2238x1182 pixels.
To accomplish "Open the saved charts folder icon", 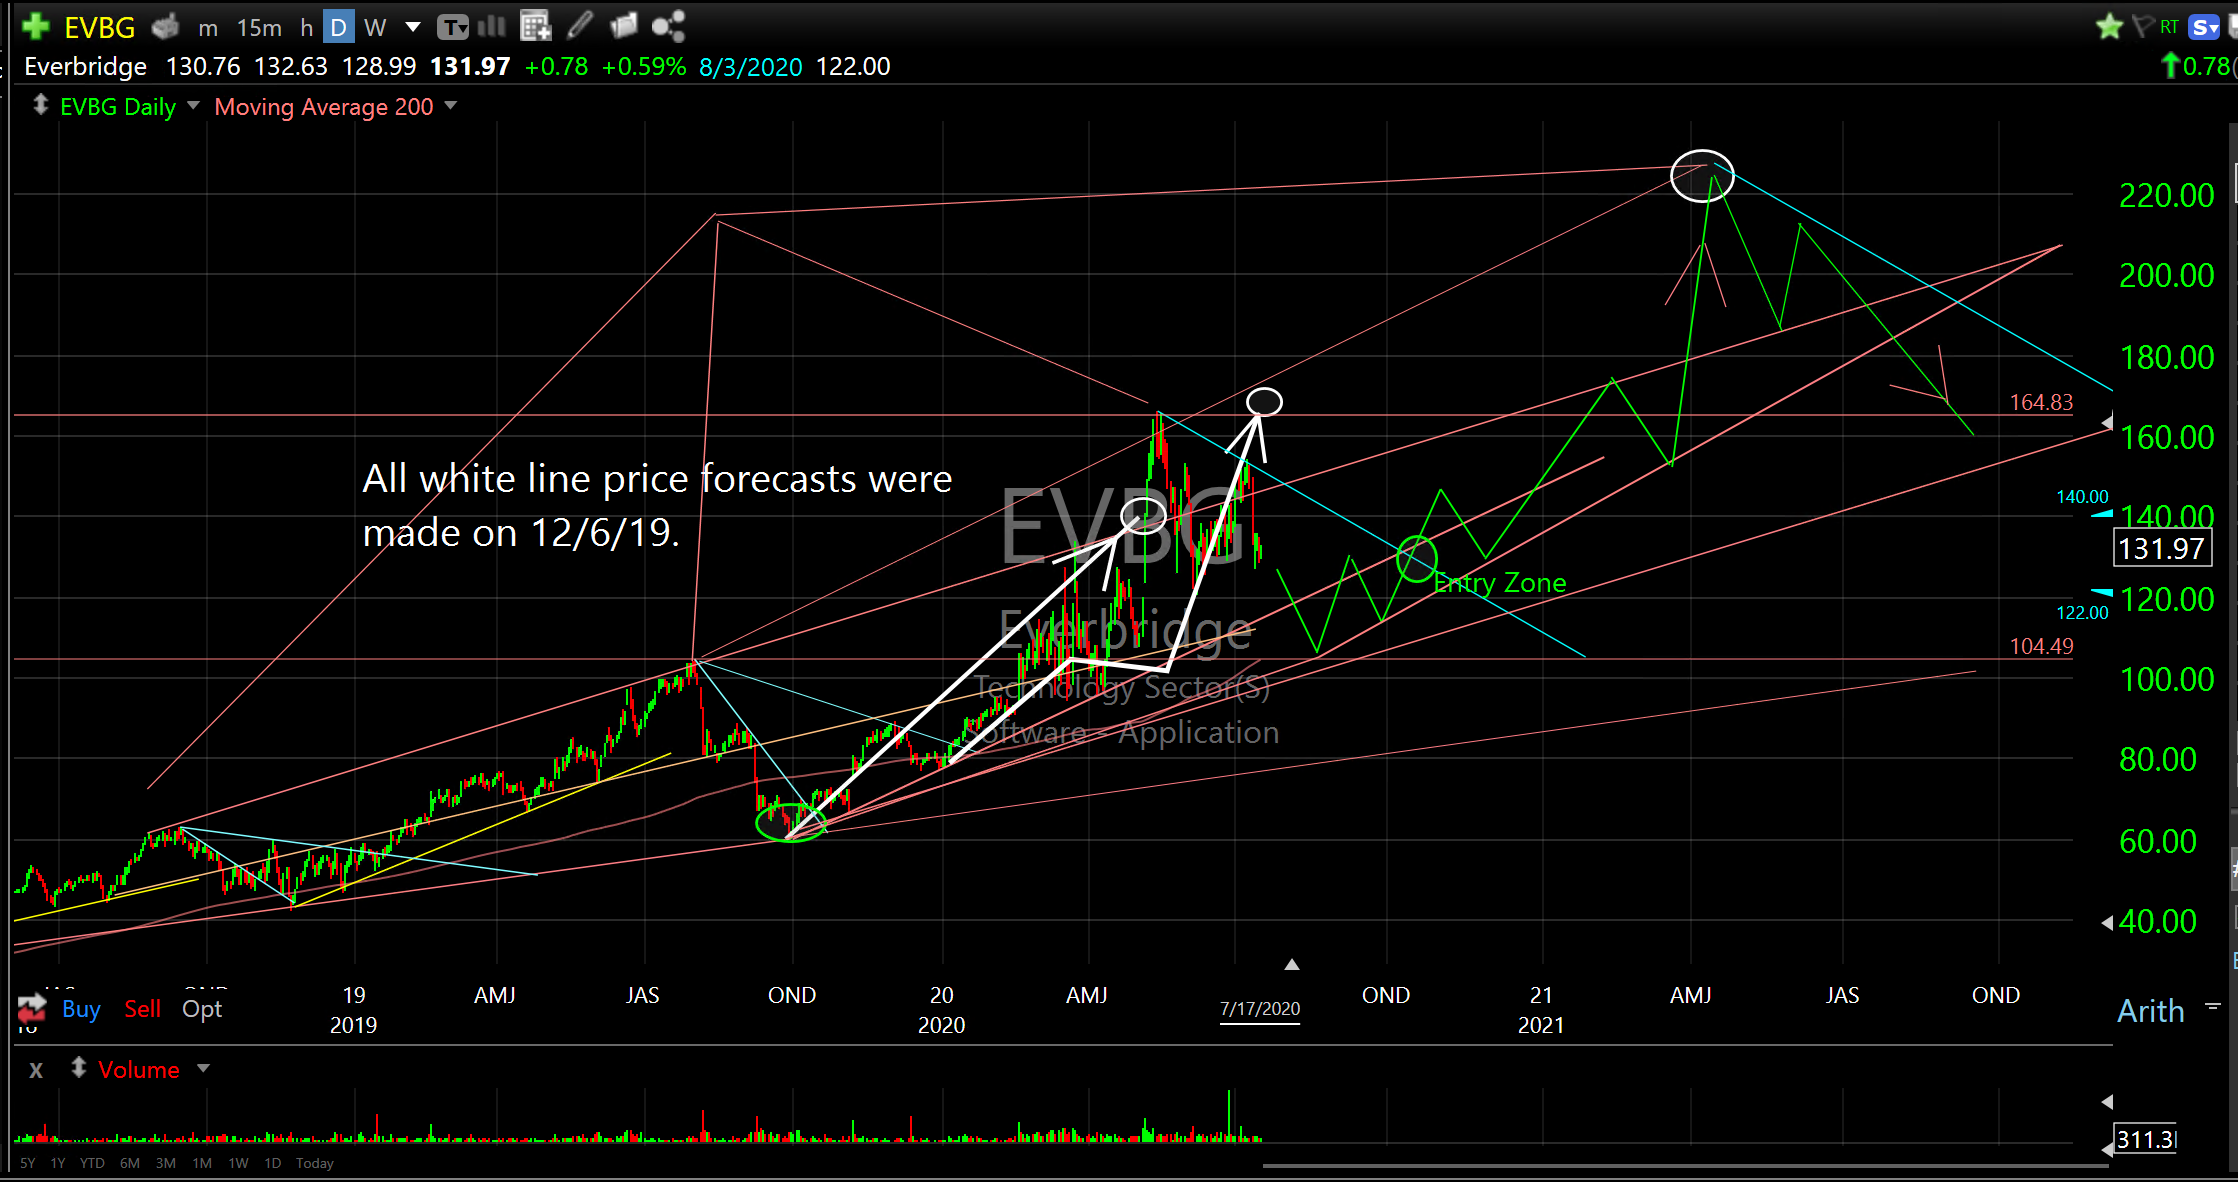I will pyautogui.click(x=623, y=27).
